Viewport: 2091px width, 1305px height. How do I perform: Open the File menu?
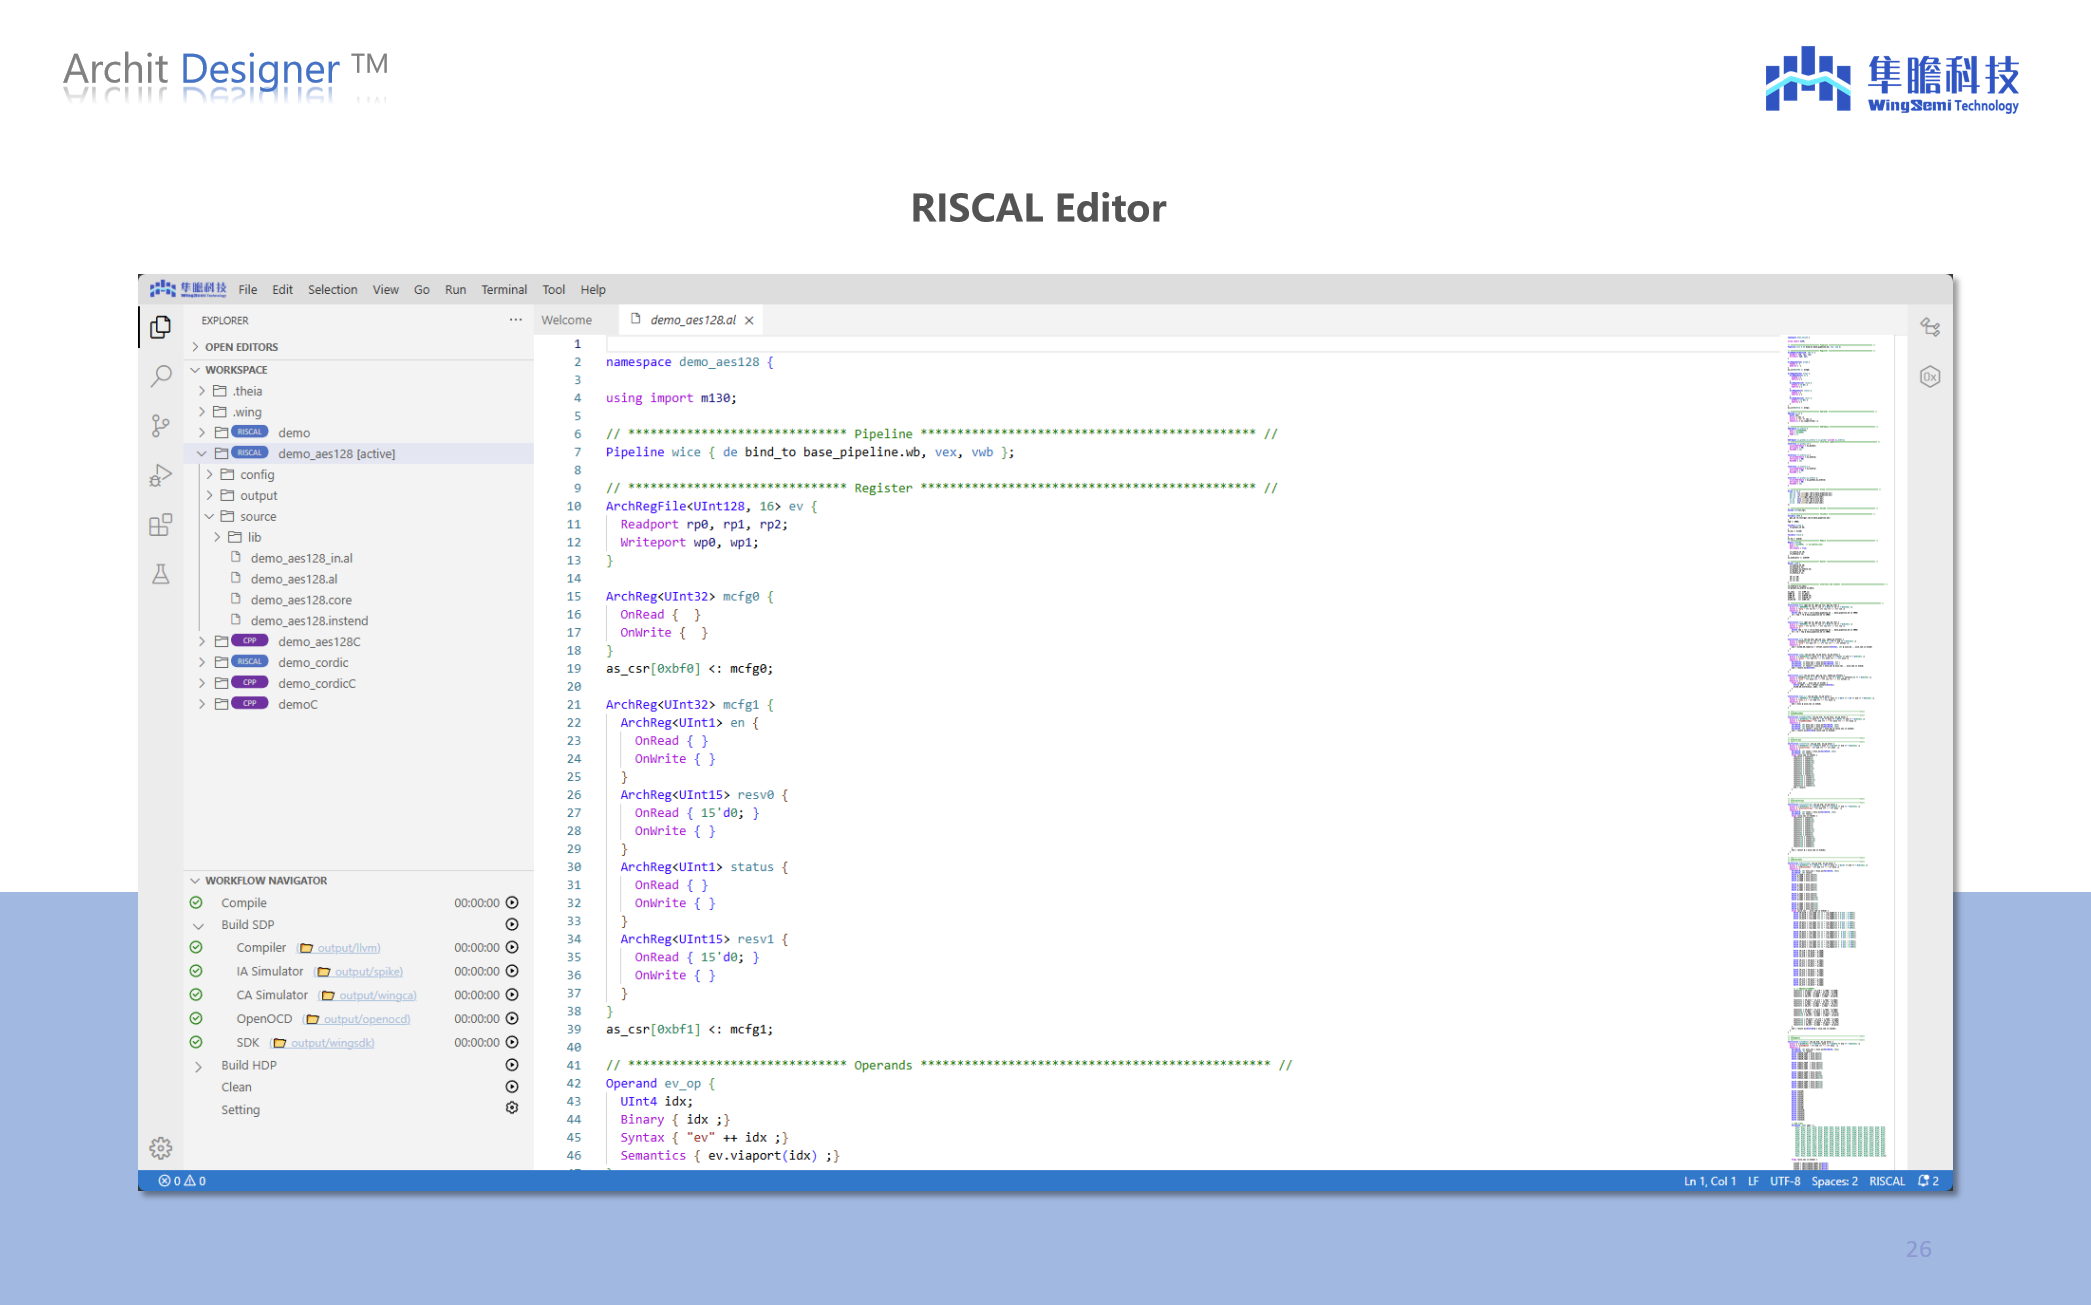[x=248, y=290]
